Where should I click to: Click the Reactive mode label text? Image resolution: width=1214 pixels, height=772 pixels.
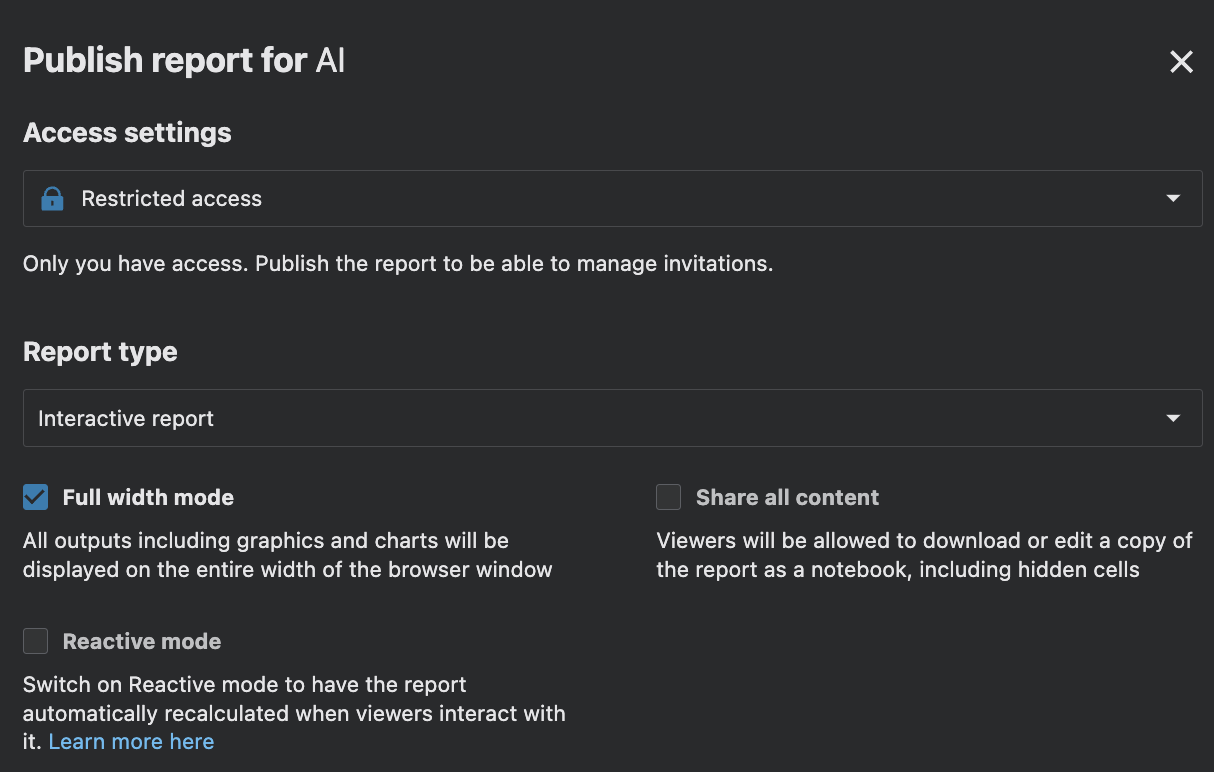(141, 641)
